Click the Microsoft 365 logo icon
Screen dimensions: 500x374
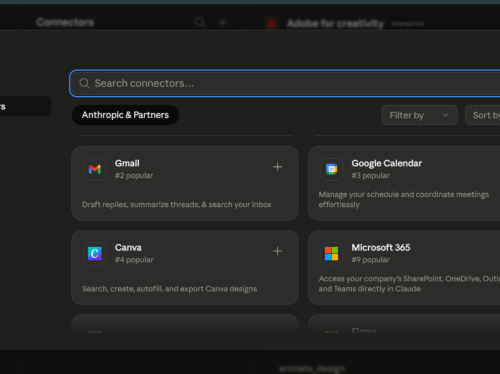[331, 254]
